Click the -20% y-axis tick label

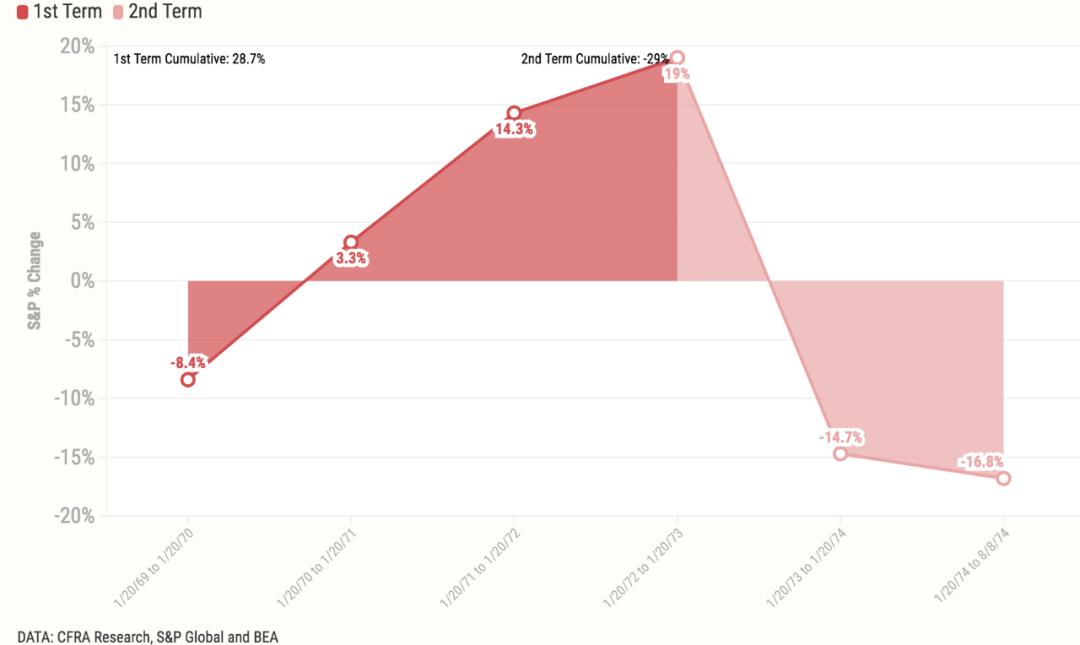point(73,516)
